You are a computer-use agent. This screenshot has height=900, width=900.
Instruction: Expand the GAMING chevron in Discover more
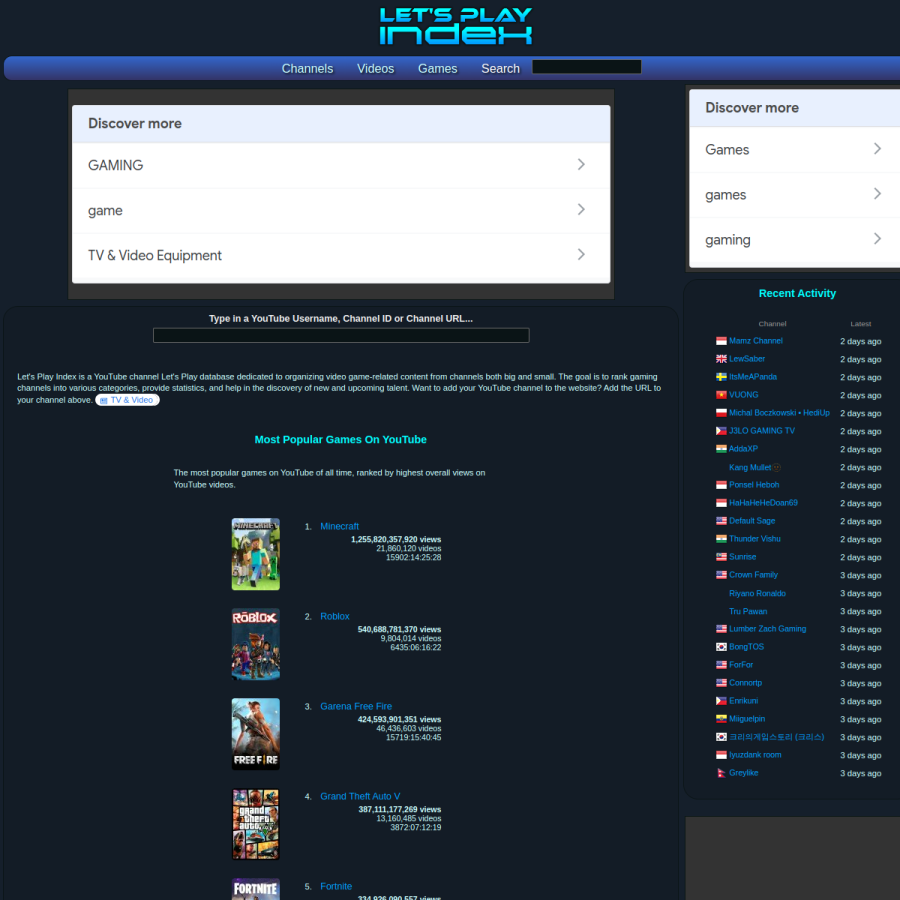point(581,165)
